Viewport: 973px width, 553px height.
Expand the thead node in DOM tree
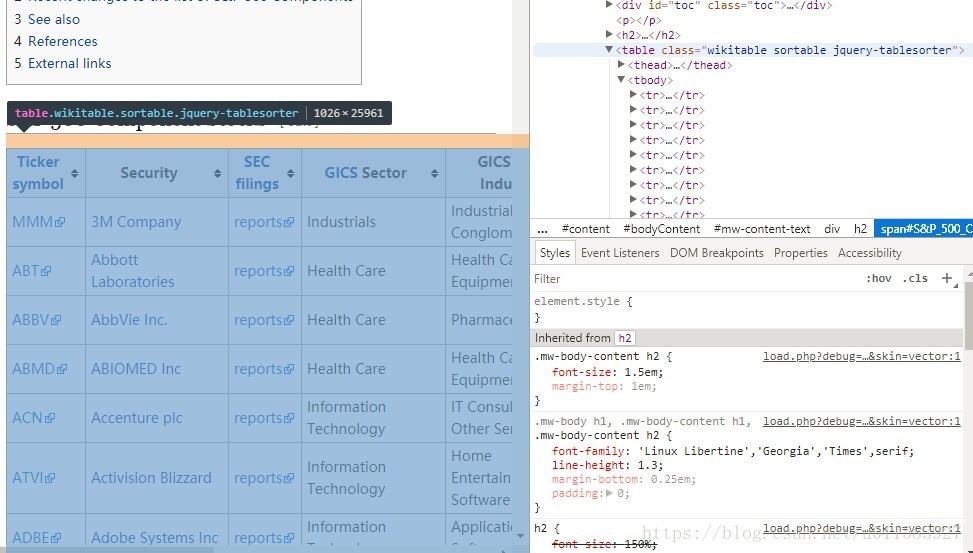[x=621, y=65]
